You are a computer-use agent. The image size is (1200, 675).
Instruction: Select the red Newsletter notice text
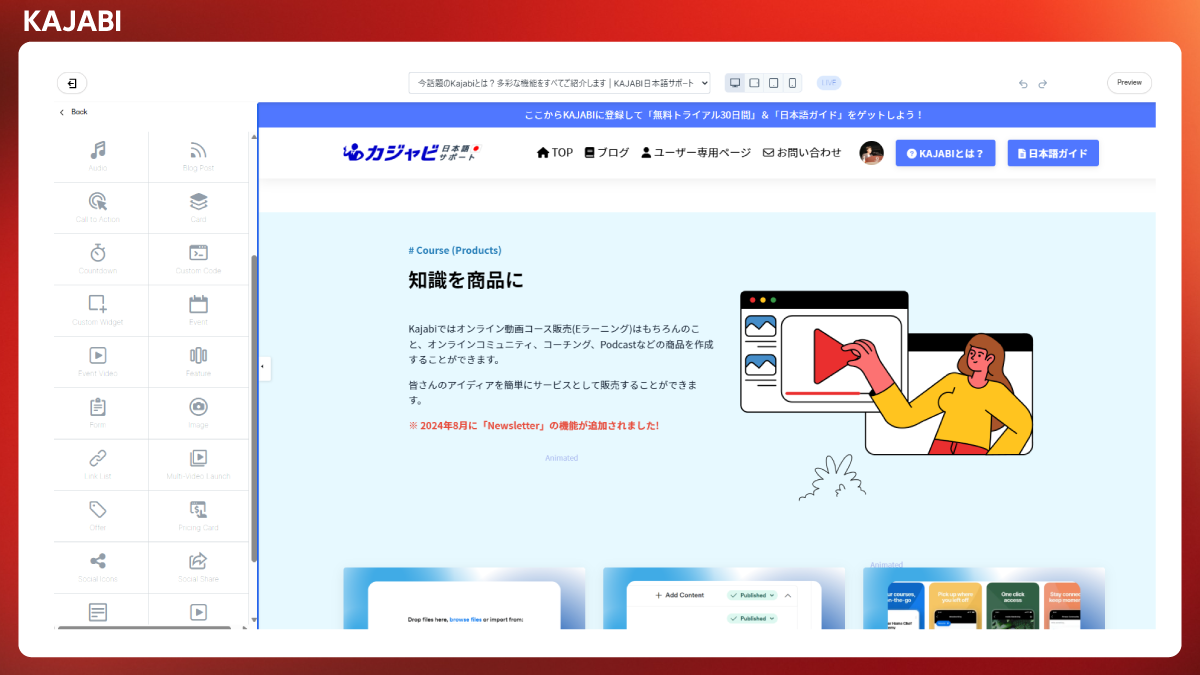pos(533,425)
